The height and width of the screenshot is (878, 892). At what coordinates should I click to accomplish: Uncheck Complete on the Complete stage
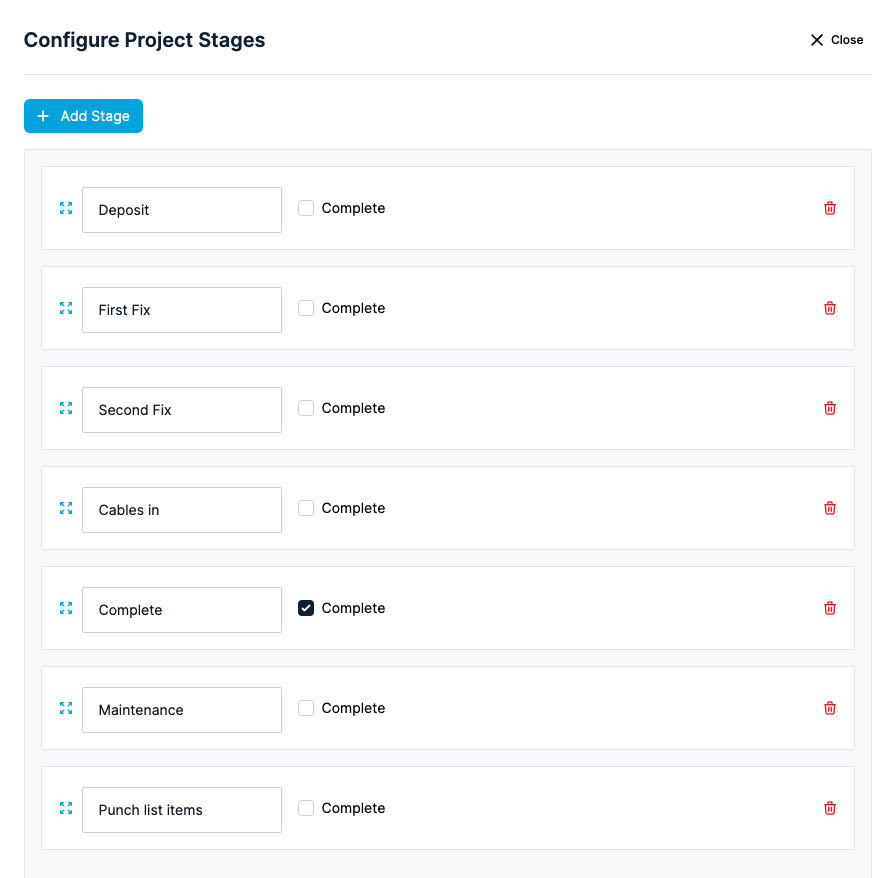tap(306, 608)
